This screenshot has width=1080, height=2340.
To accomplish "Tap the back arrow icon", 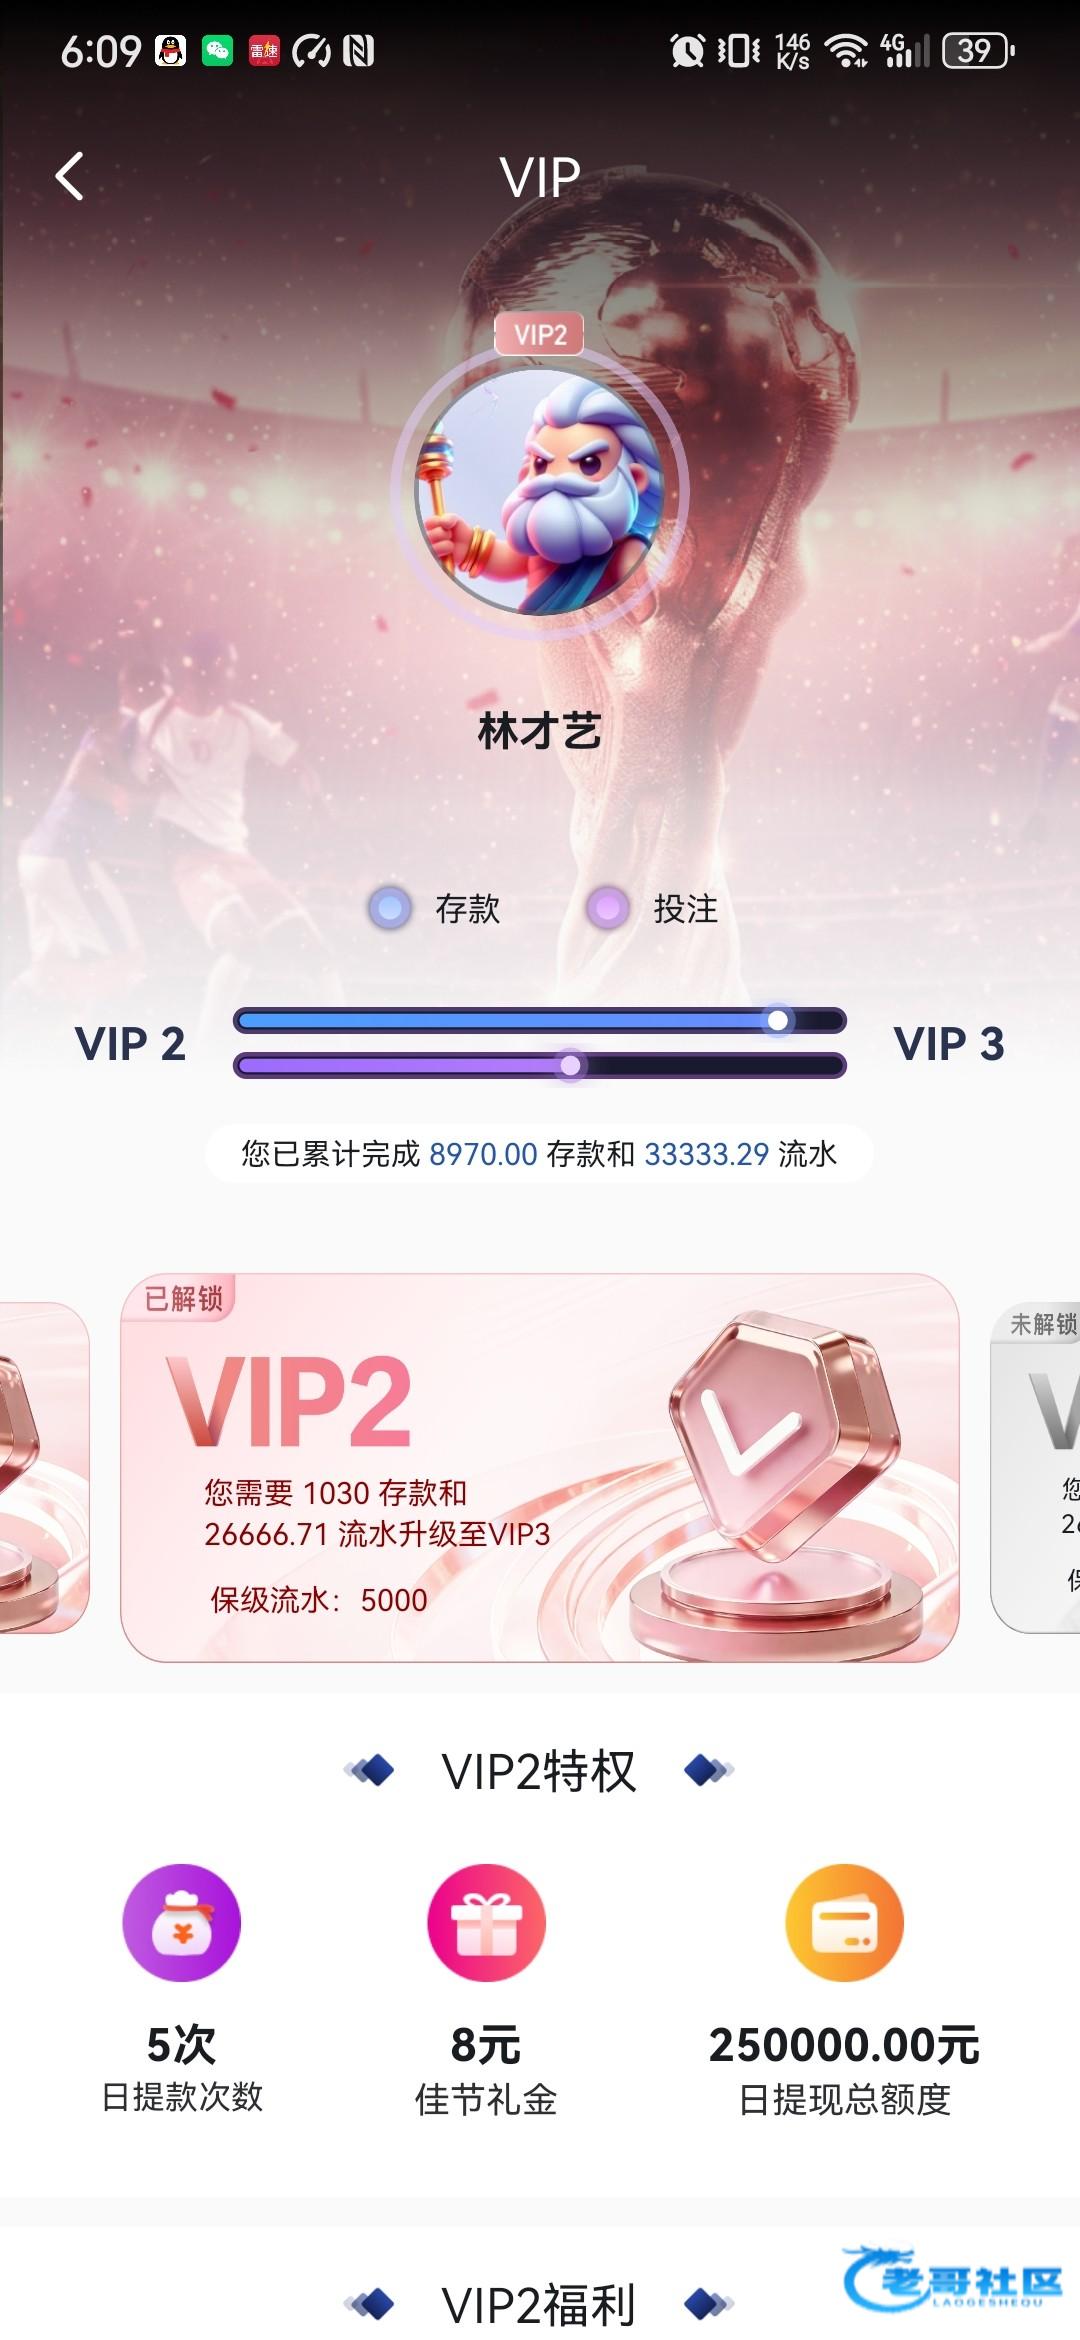I will [69, 177].
